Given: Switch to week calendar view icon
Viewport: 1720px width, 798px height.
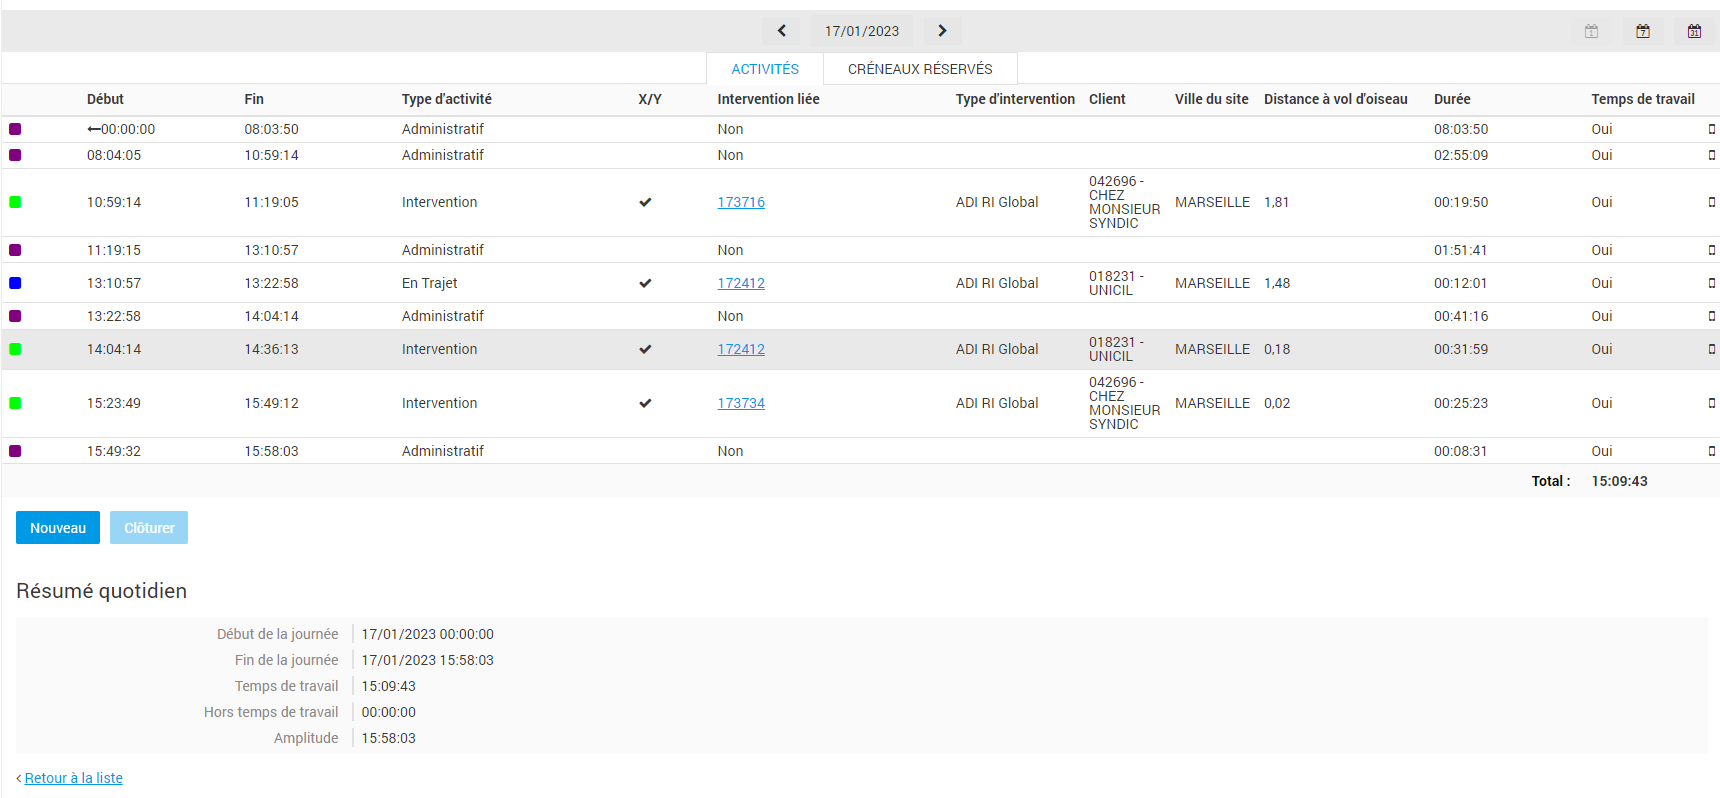Looking at the screenshot, I should (x=1643, y=31).
